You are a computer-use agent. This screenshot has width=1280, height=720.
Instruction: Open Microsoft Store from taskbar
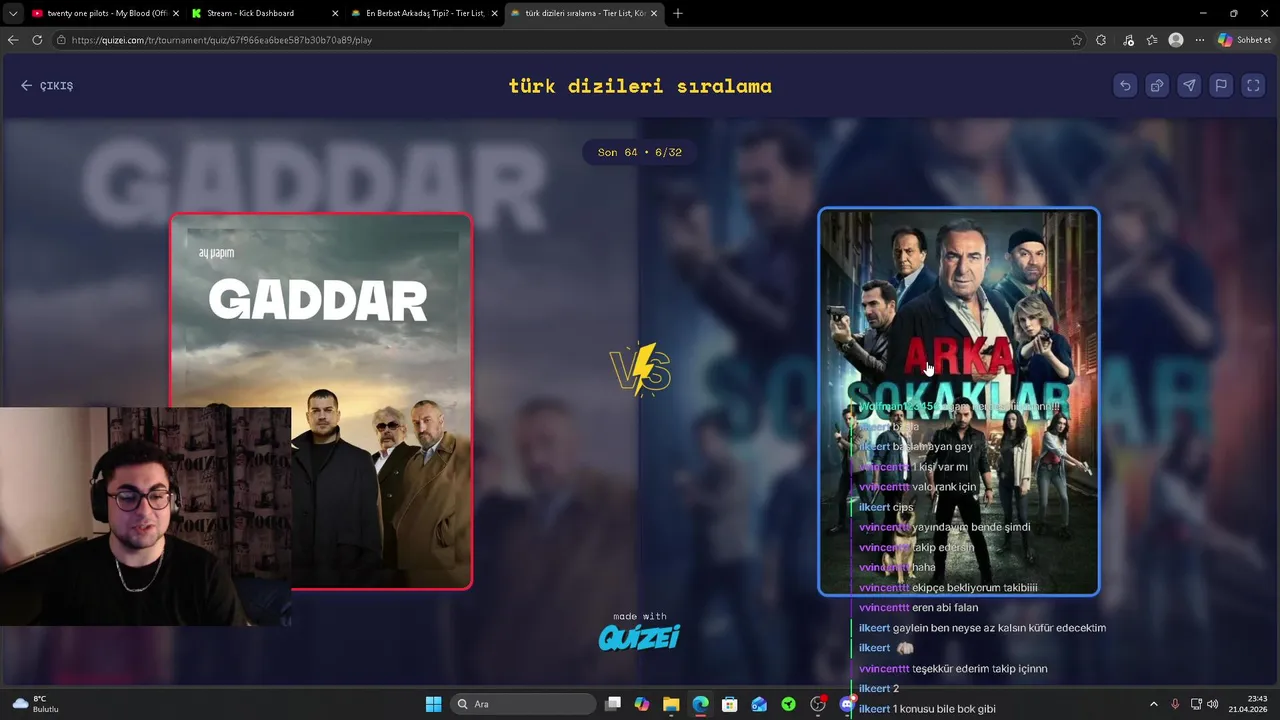click(730, 704)
